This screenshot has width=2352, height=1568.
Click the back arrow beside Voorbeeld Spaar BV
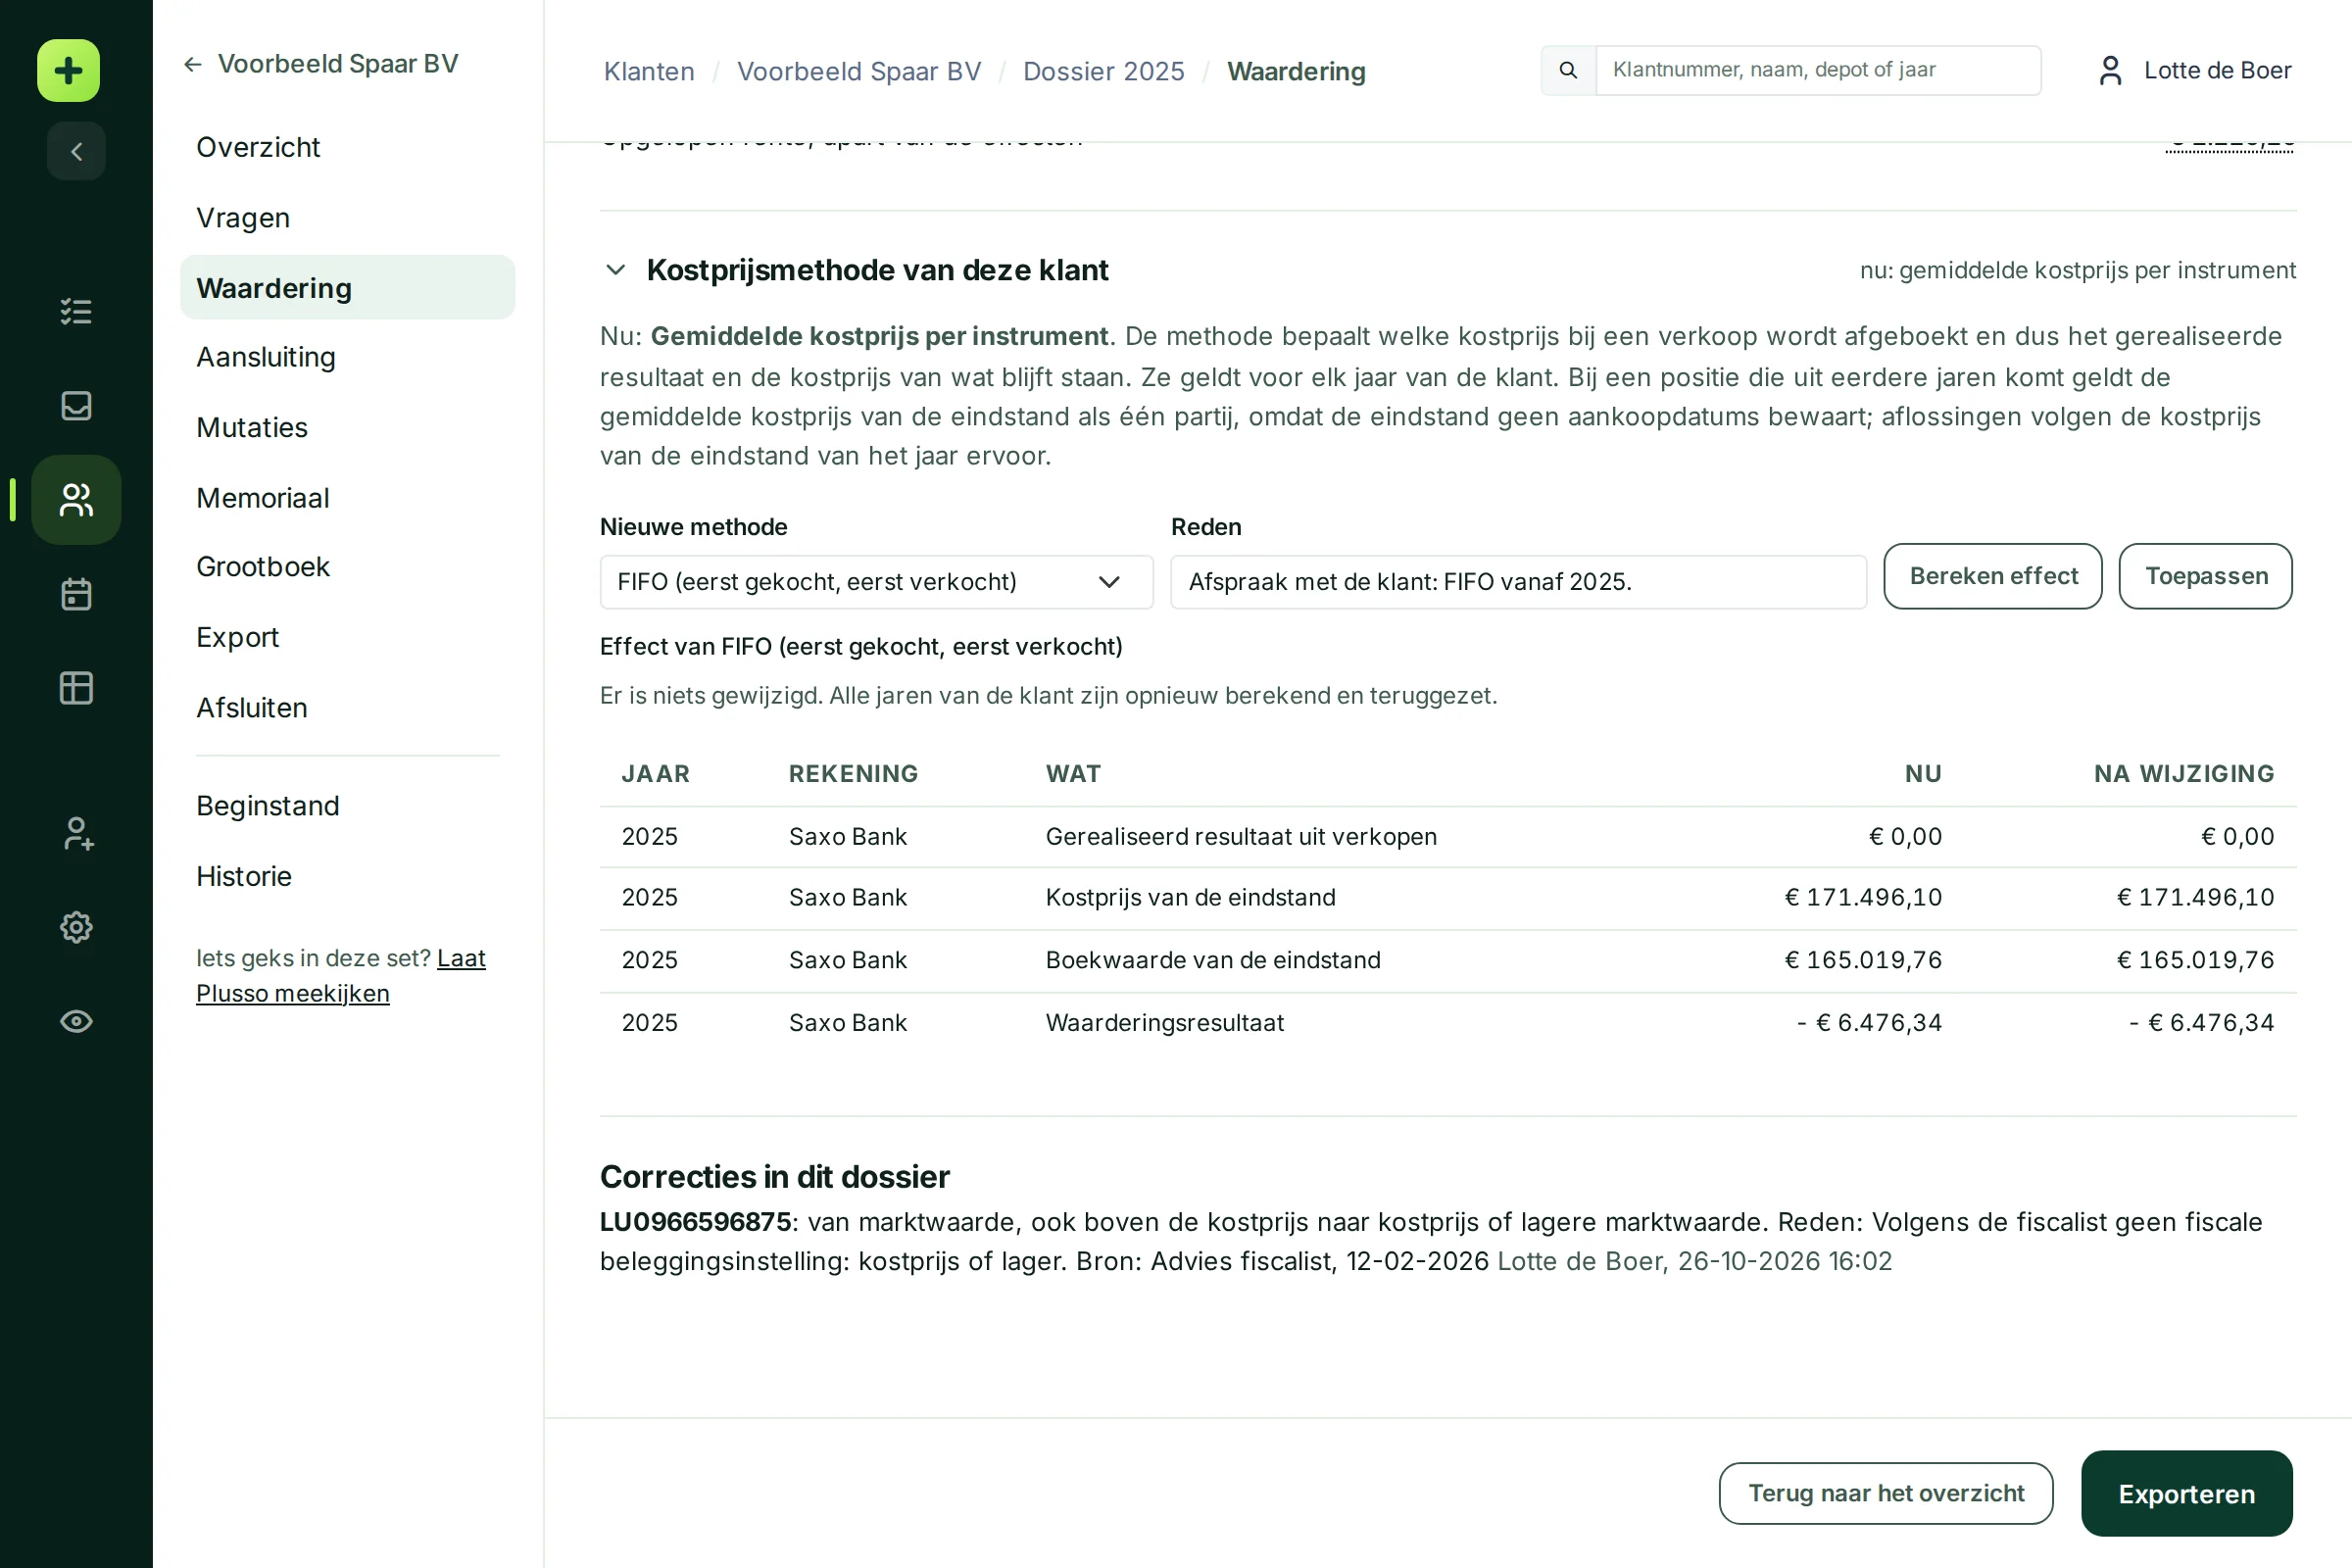193,64
